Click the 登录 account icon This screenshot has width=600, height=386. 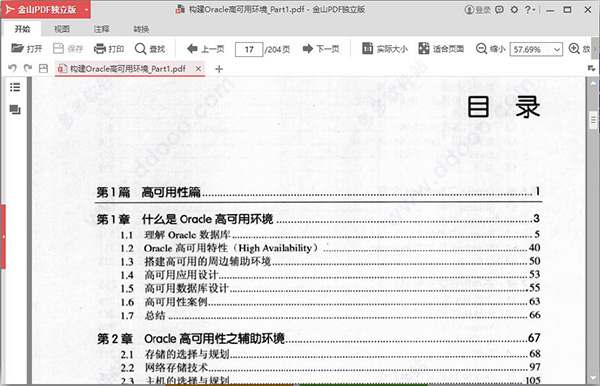click(477, 10)
